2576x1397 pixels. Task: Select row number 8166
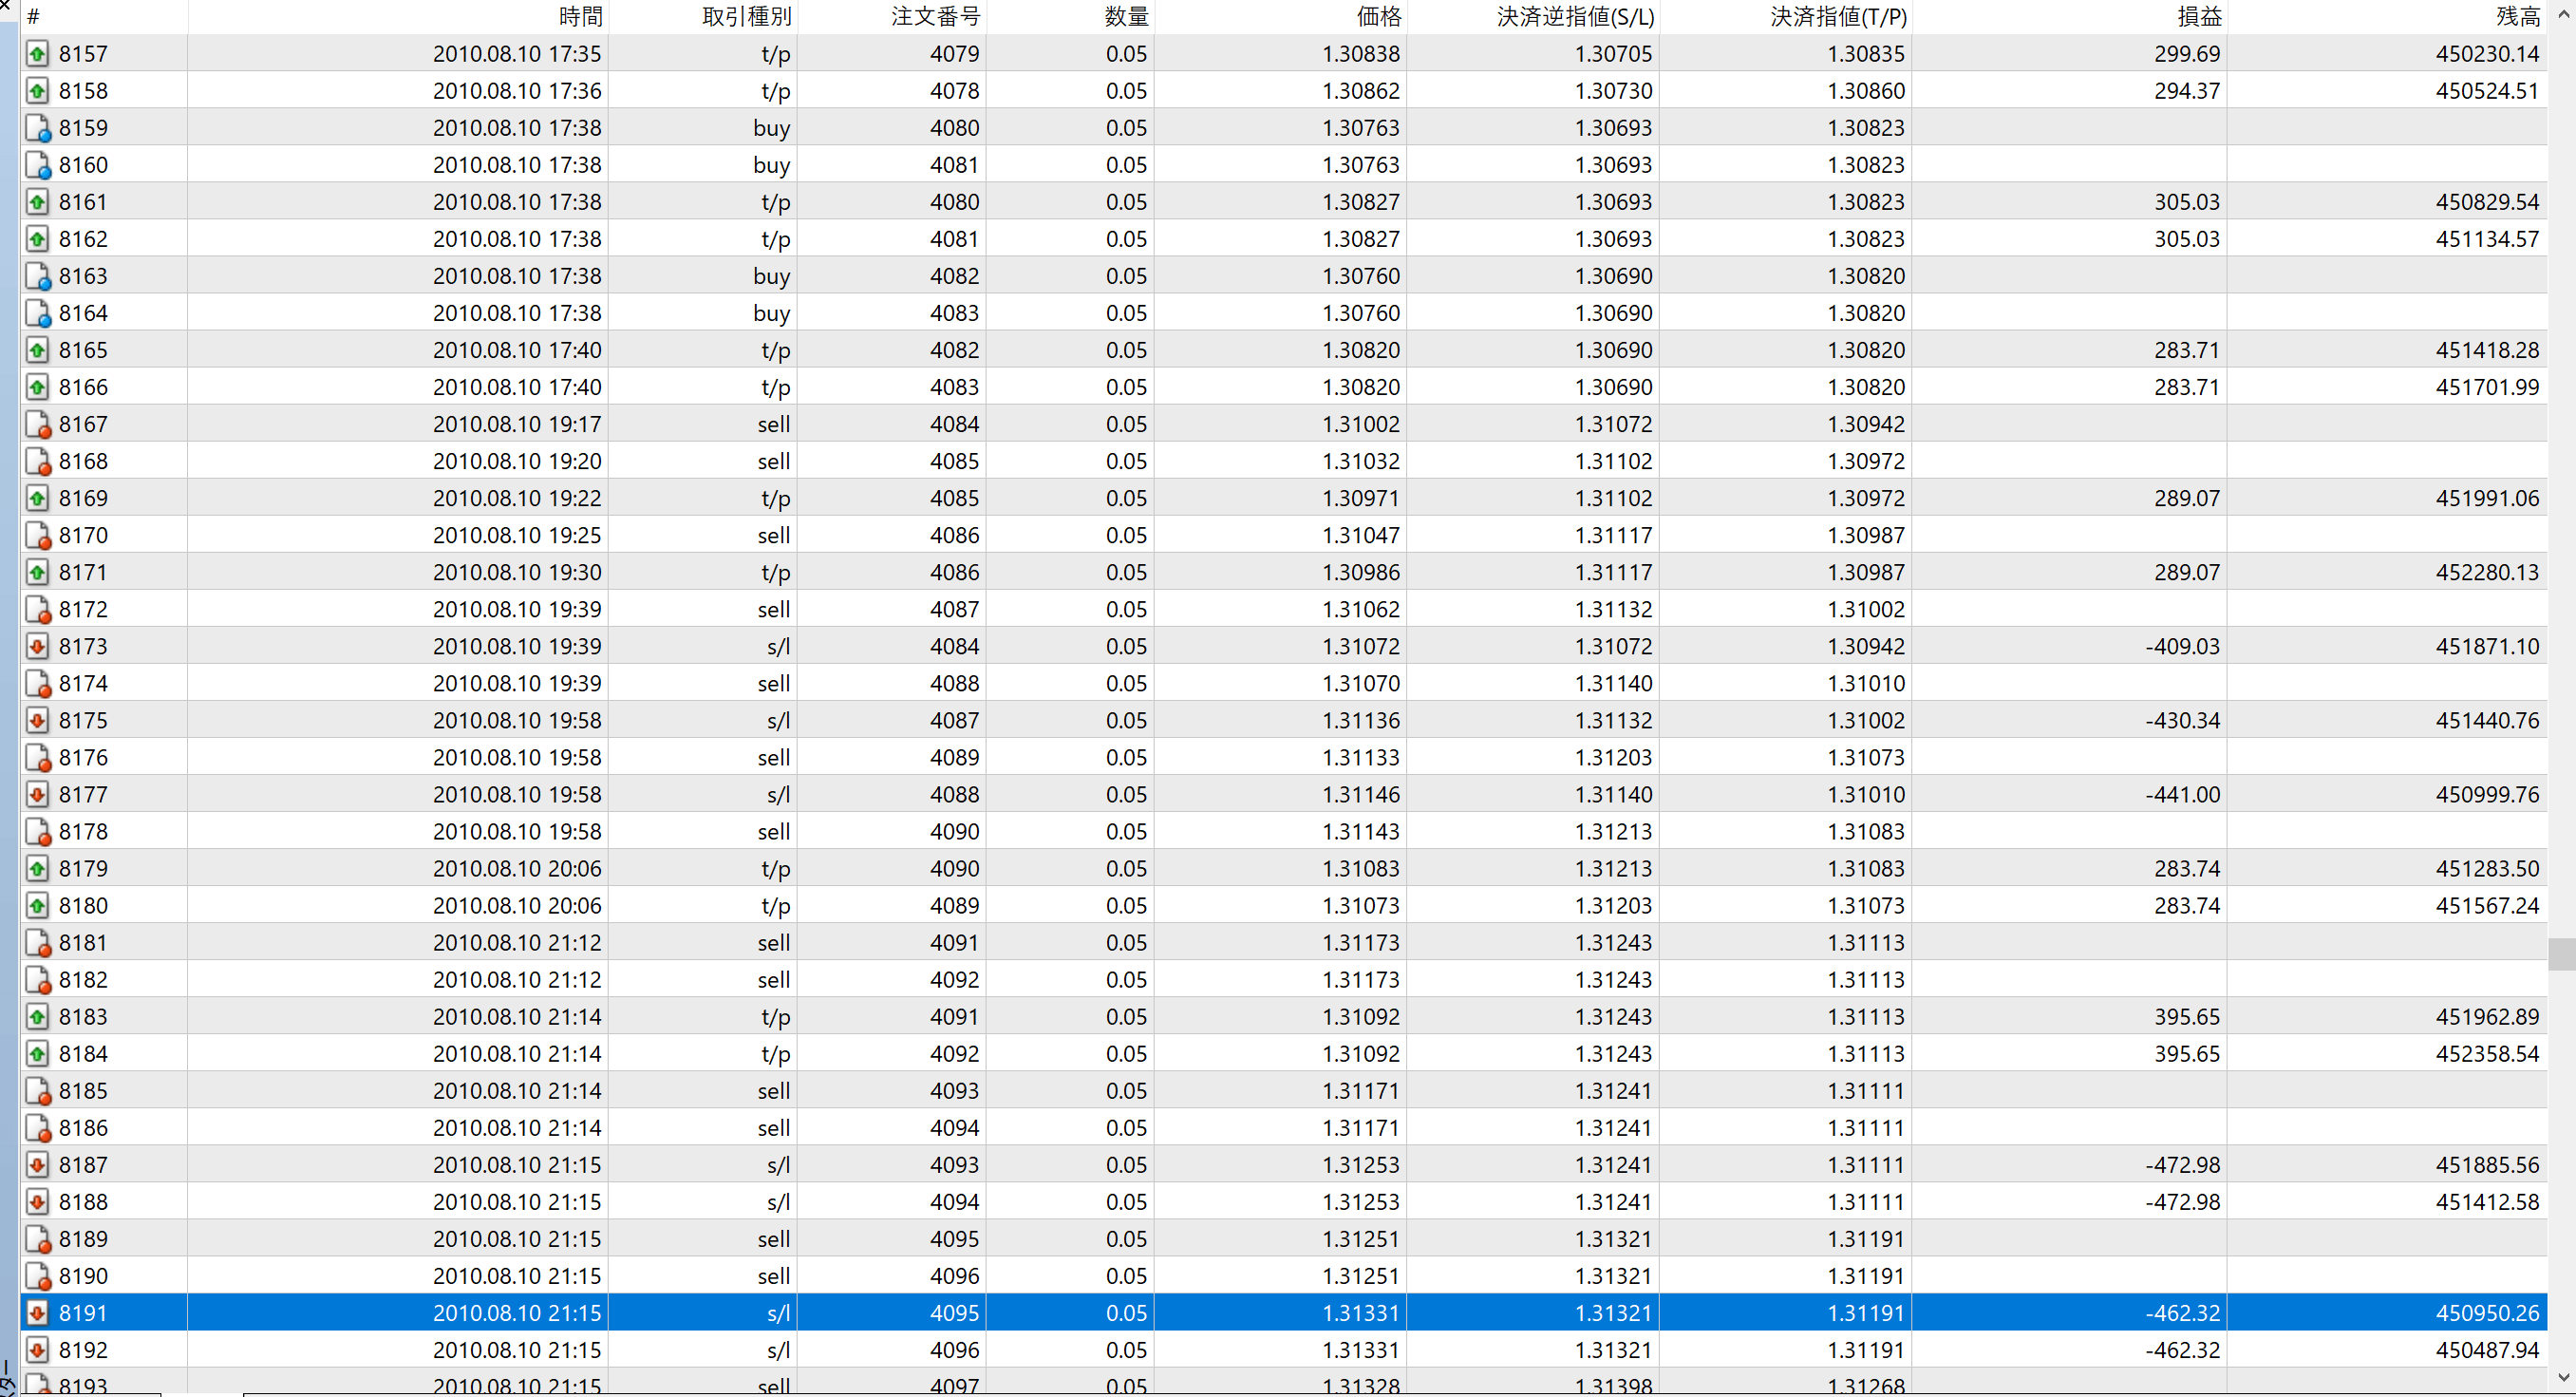click(83, 387)
